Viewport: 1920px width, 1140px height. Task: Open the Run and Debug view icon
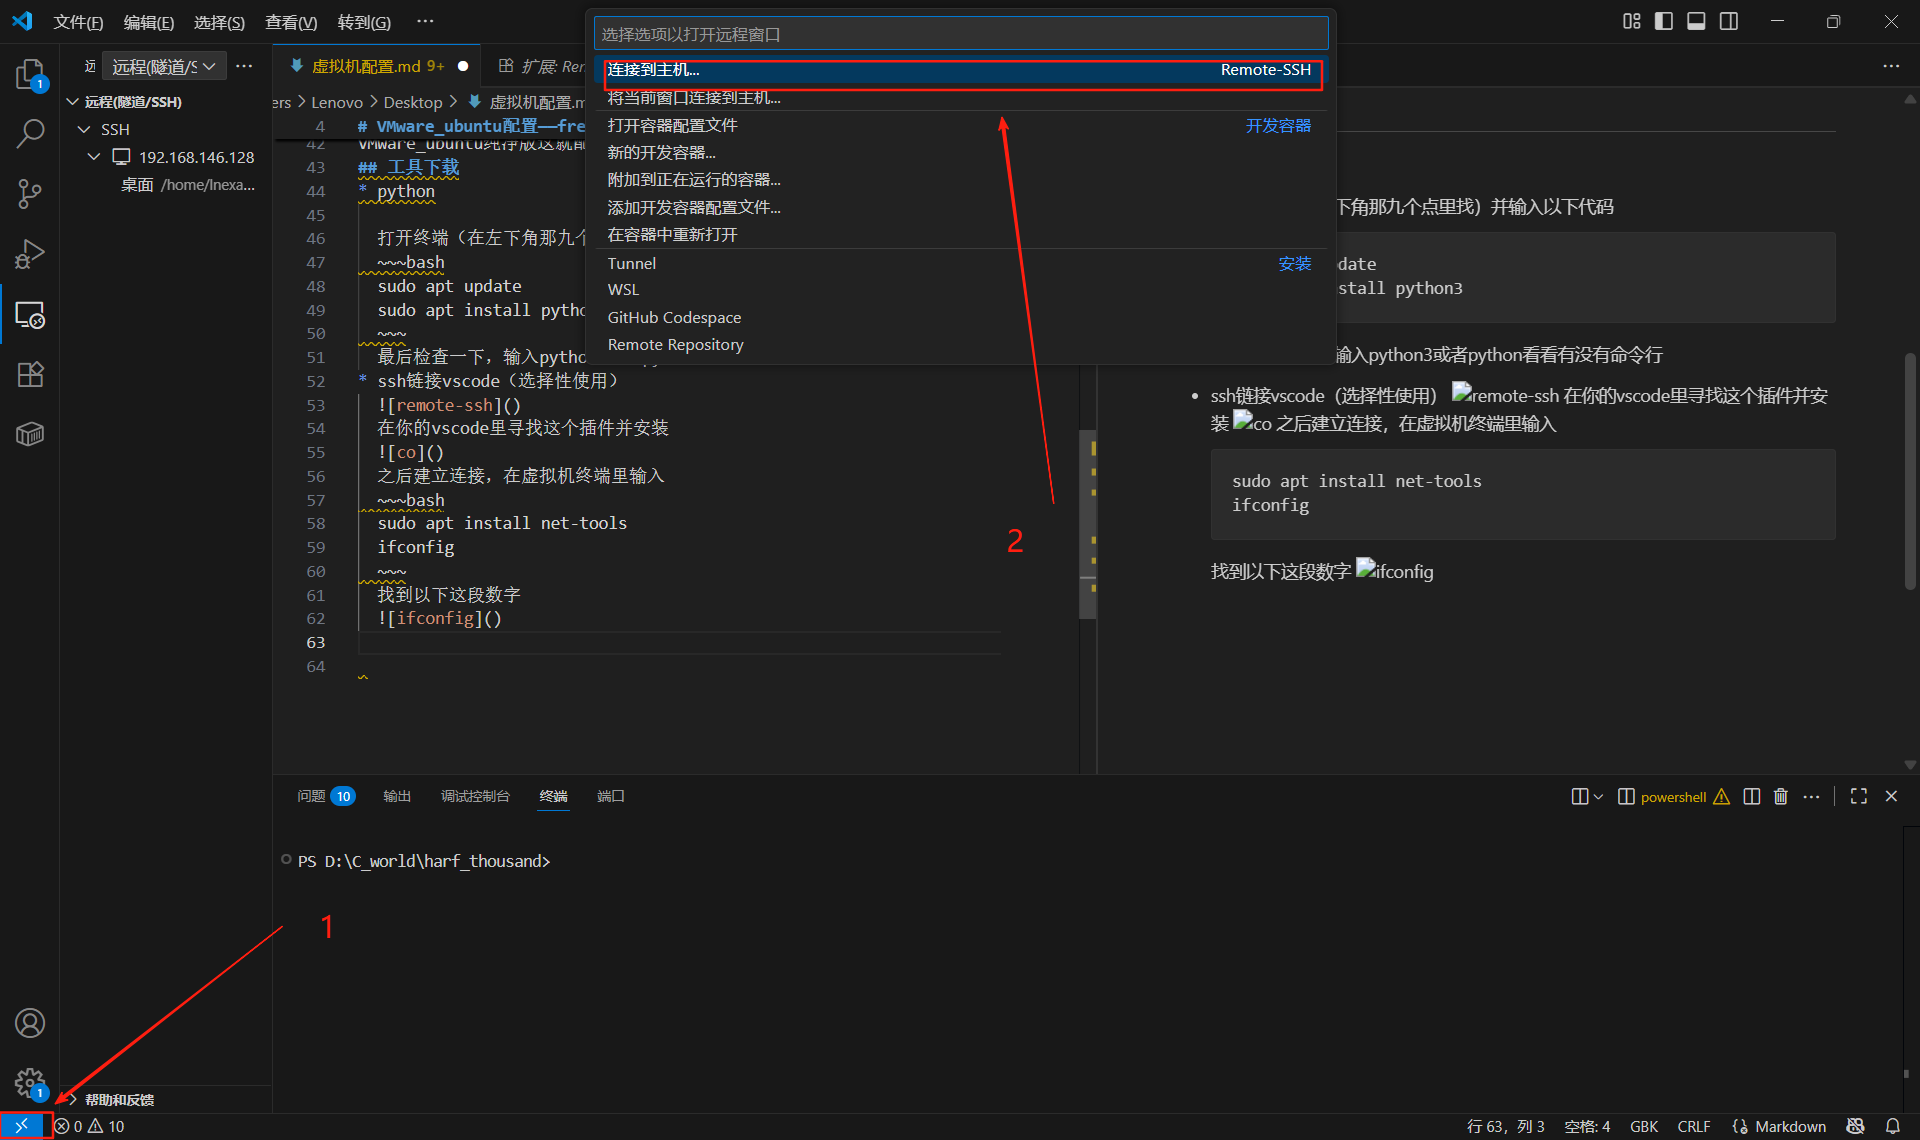click(x=30, y=254)
